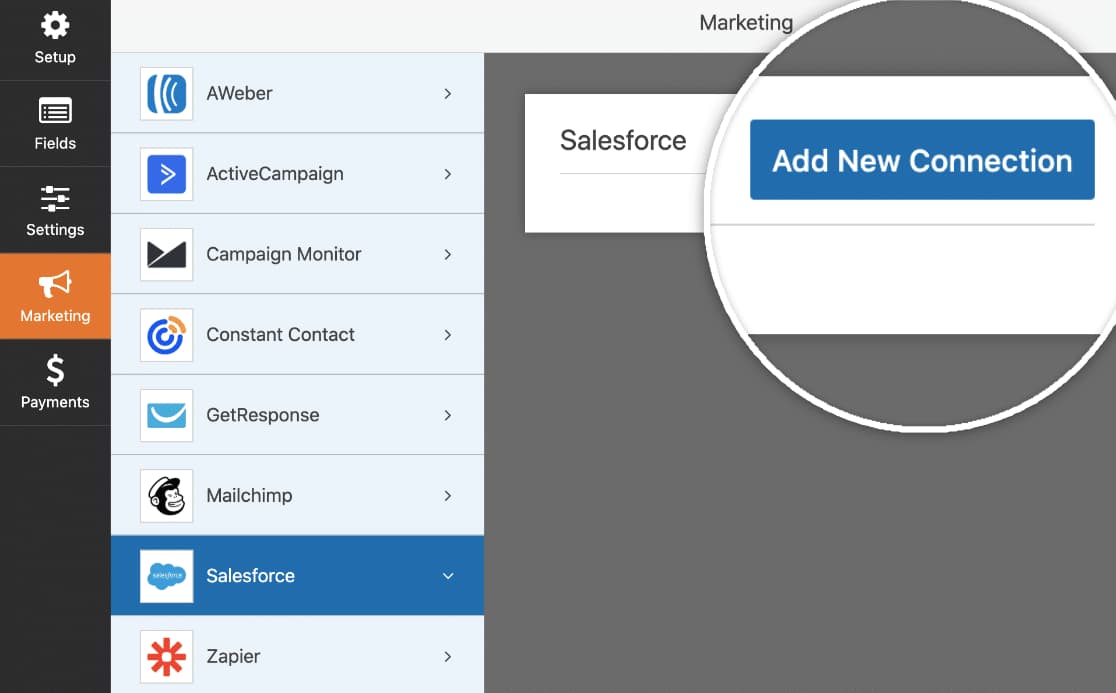The height and width of the screenshot is (693, 1116).
Task: Click the Add New Connection button
Action: tap(921, 159)
